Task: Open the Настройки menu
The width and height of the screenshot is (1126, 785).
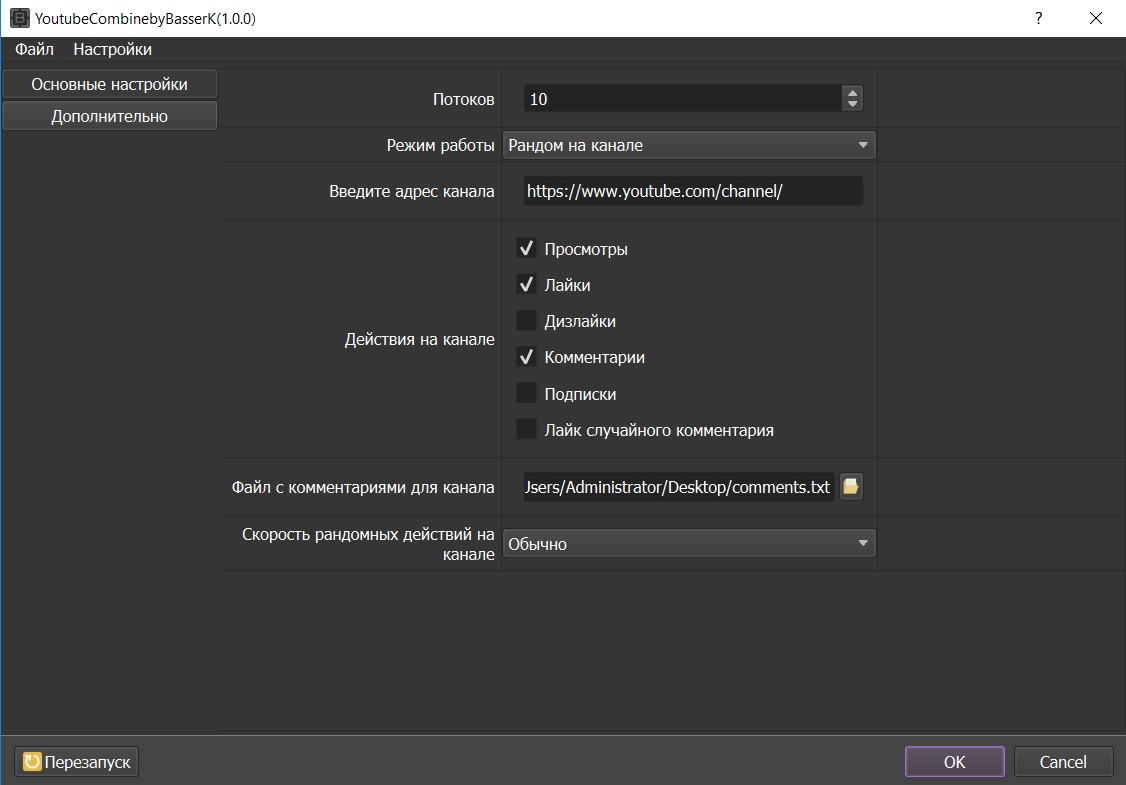Action: 113,49
